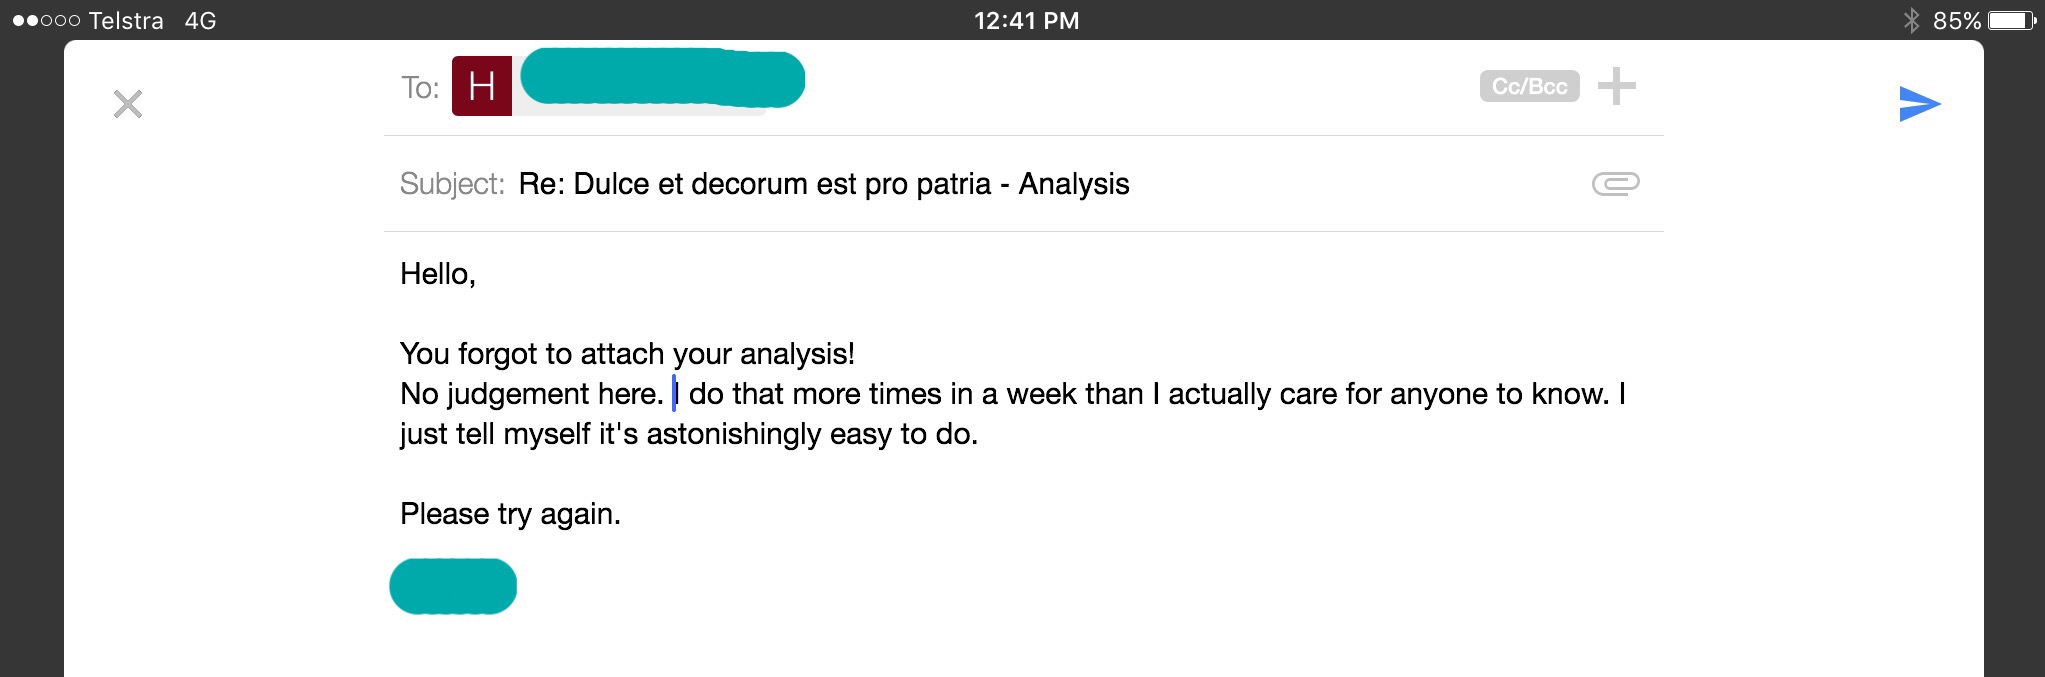This screenshot has width=2045, height=677.
Task: Tap the Bluetooth icon in status bar
Action: click(x=1911, y=20)
